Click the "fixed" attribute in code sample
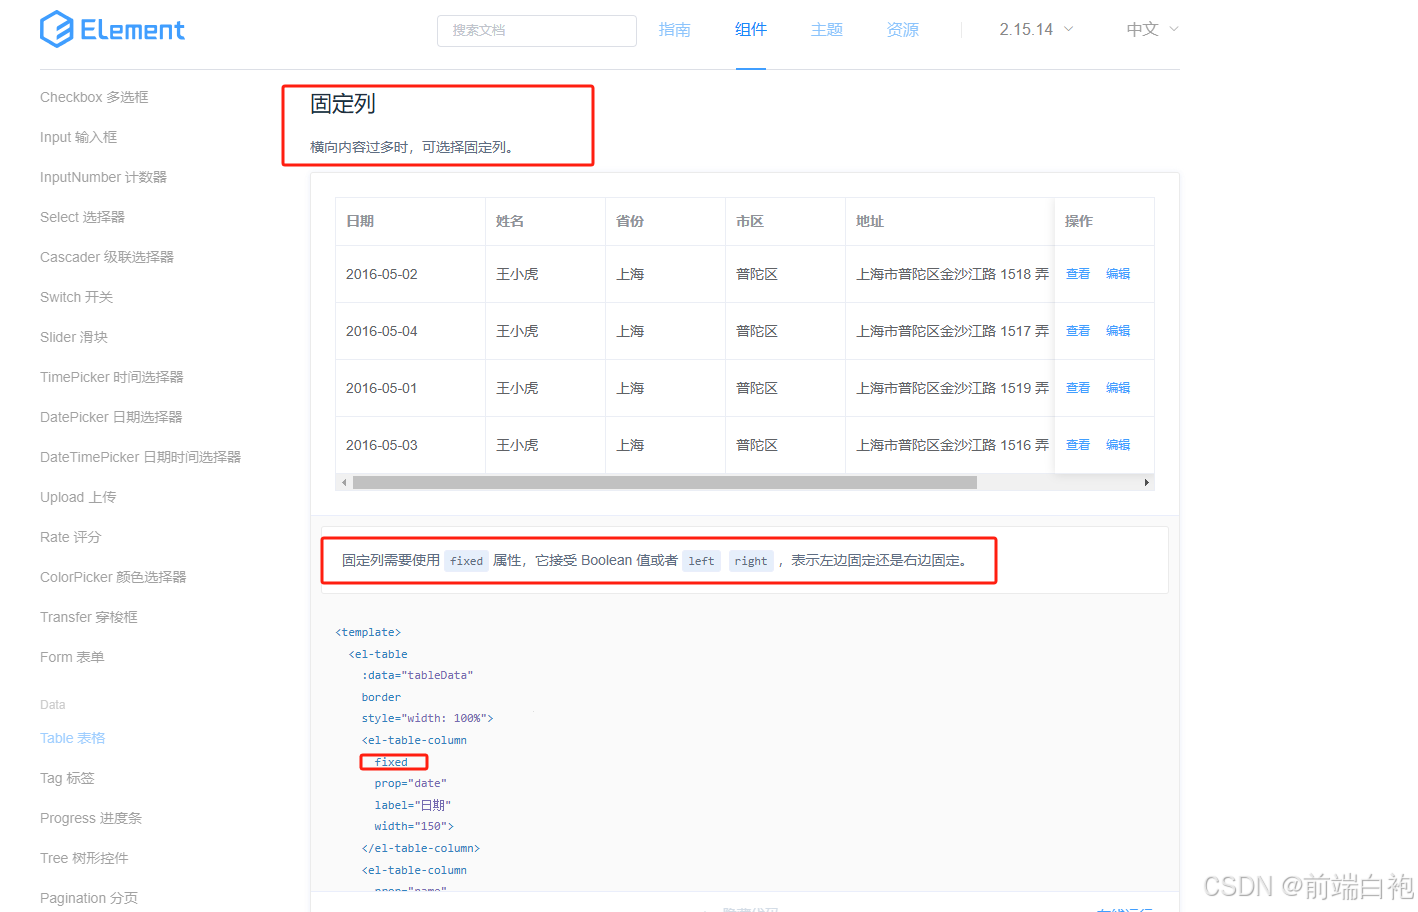 tap(391, 762)
